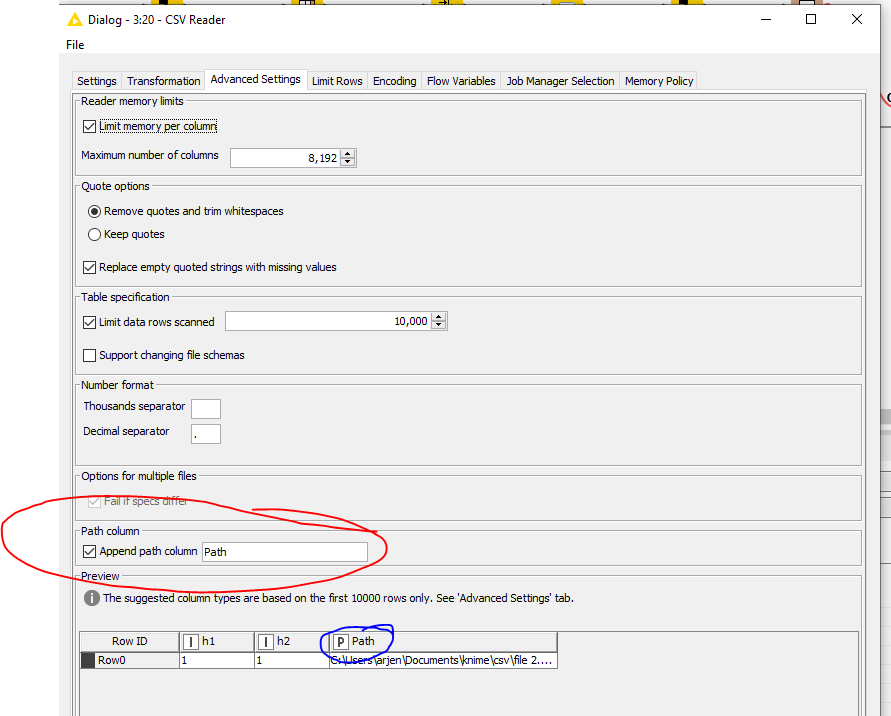The width and height of the screenshot is (891, 716).
Task: Click the info icon in the Preview section
Action: [x=91, y=599]
